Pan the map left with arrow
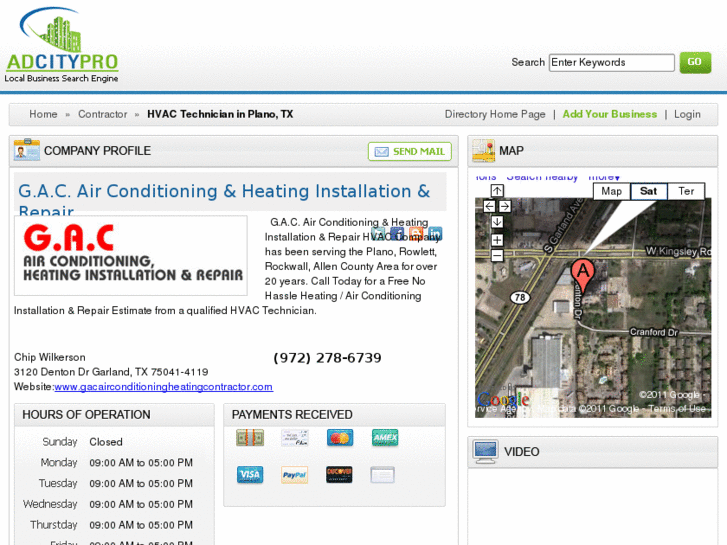This screenshot has width=727, height=545. click(x=489, y=206)
